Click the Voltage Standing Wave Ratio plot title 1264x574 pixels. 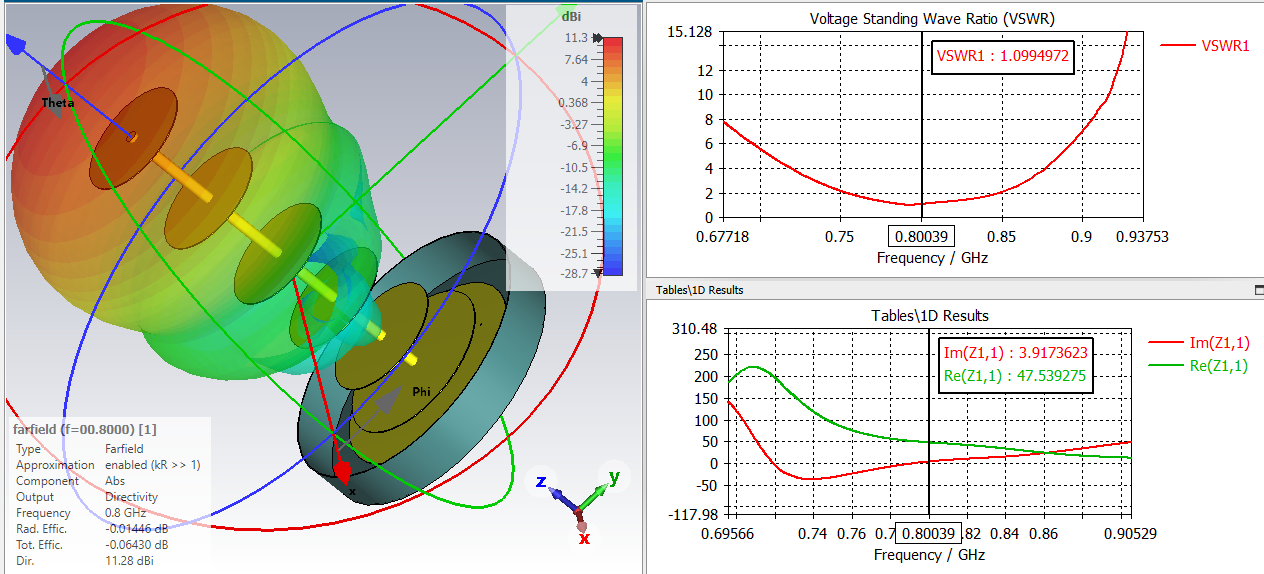tap(932, 18)
